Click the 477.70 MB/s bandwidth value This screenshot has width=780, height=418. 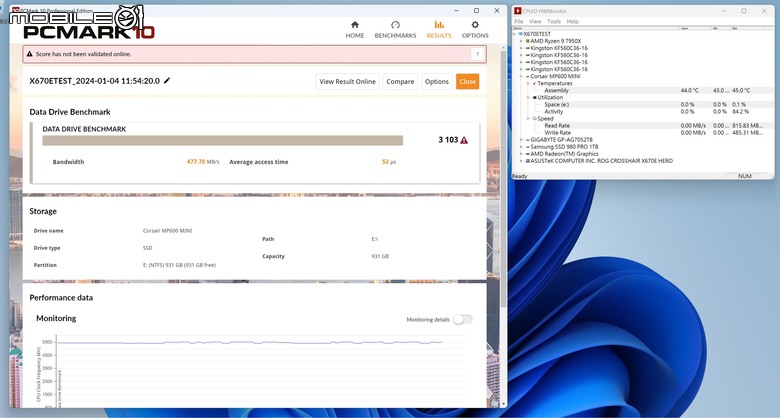point(203,162)
